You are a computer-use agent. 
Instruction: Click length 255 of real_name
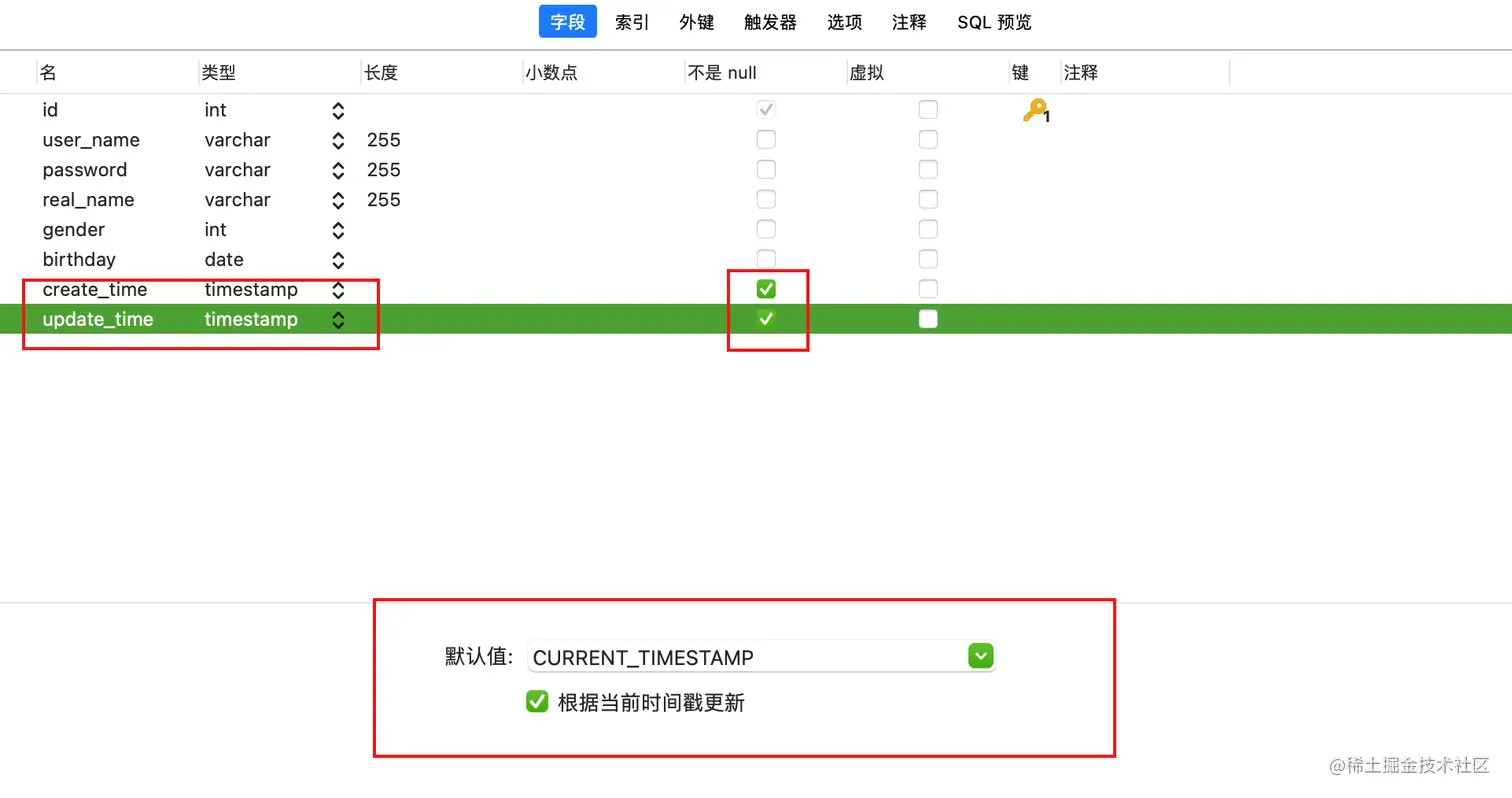(384, 200)
